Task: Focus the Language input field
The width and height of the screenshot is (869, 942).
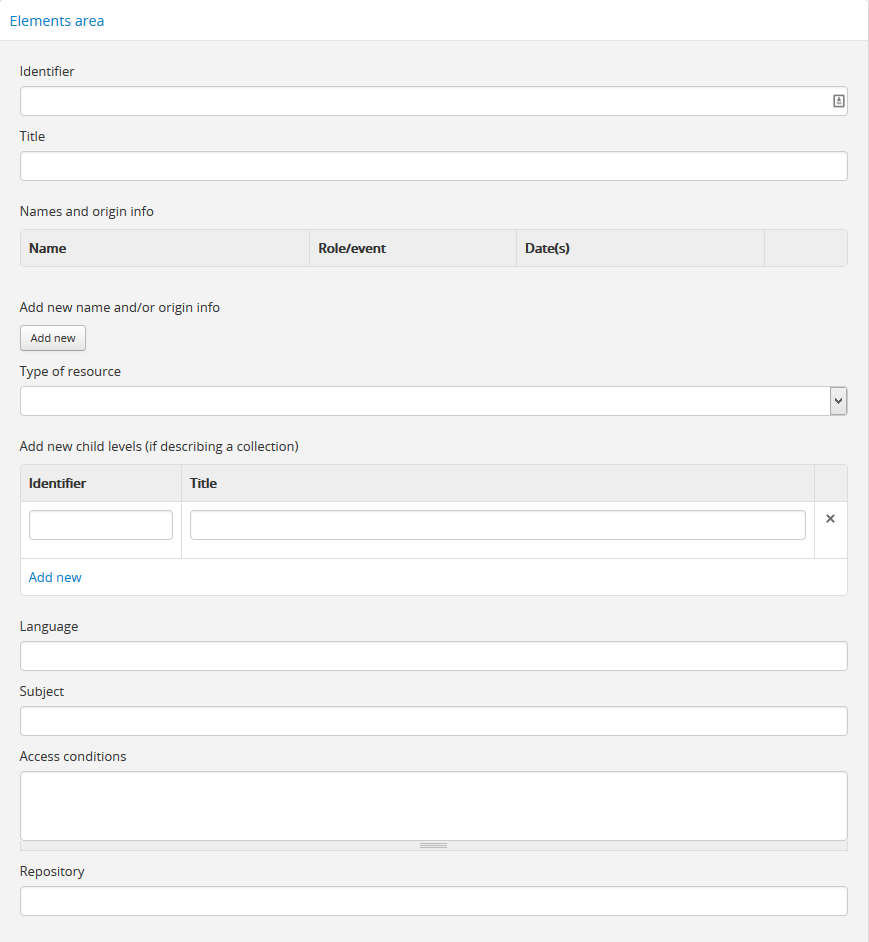Action: pos(433,656)
